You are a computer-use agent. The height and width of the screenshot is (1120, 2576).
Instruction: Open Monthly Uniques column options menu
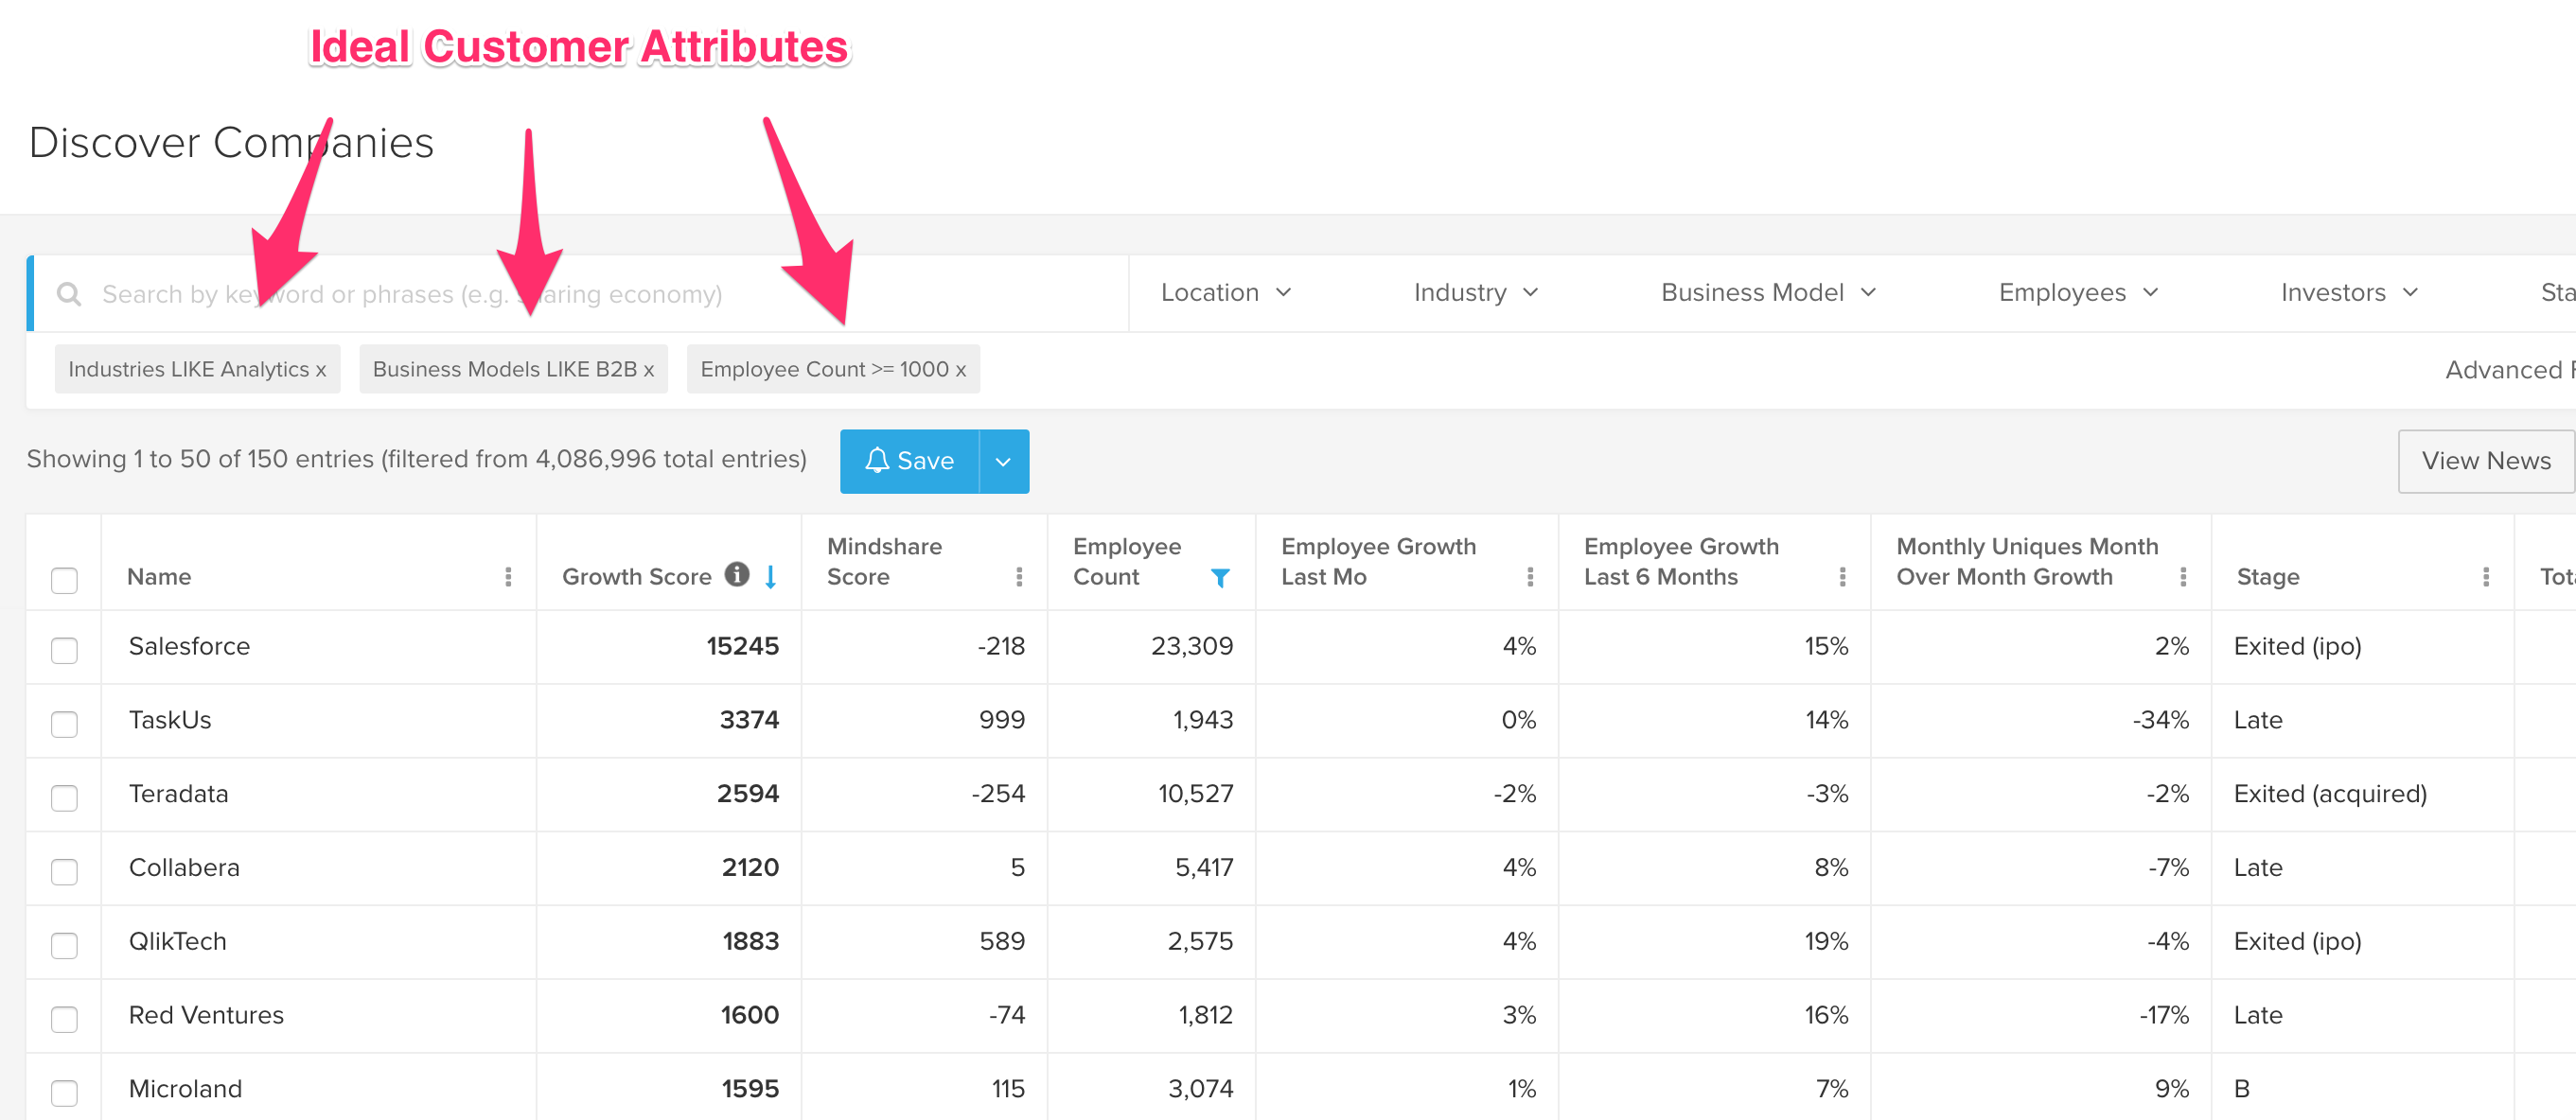(x=2183, y=577)
